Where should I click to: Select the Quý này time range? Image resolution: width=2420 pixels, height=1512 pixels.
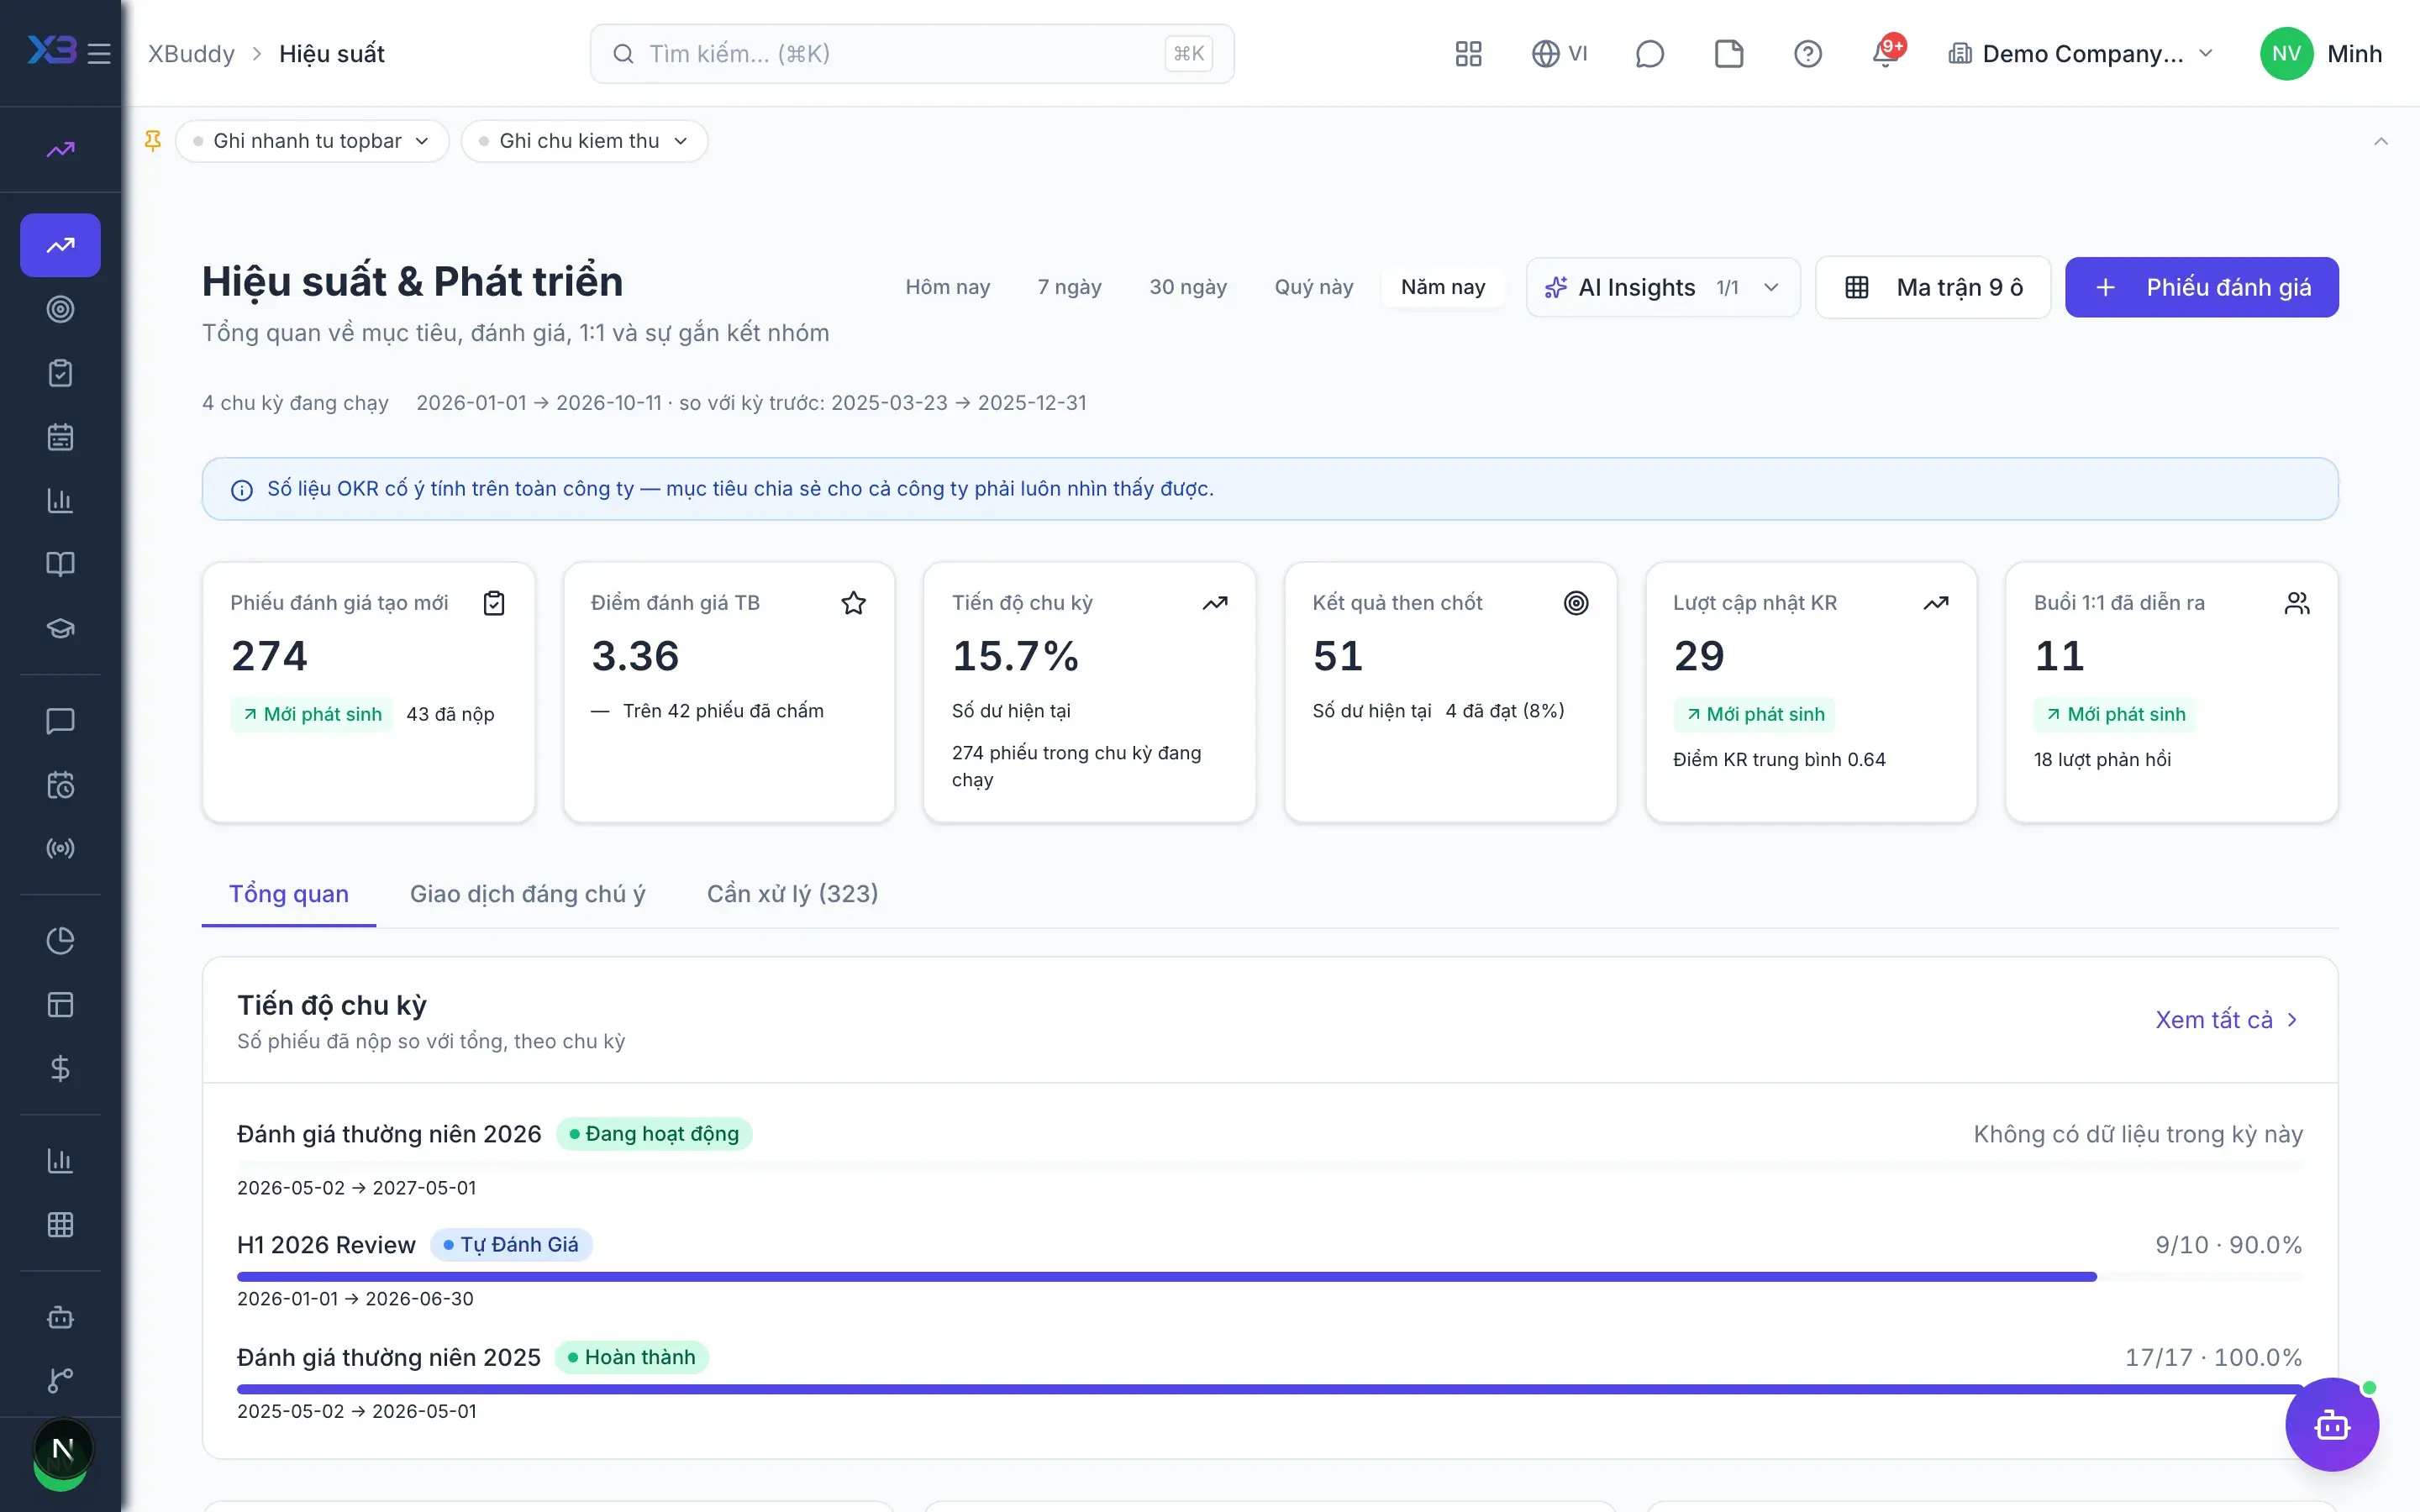[x=1313, y=287]
